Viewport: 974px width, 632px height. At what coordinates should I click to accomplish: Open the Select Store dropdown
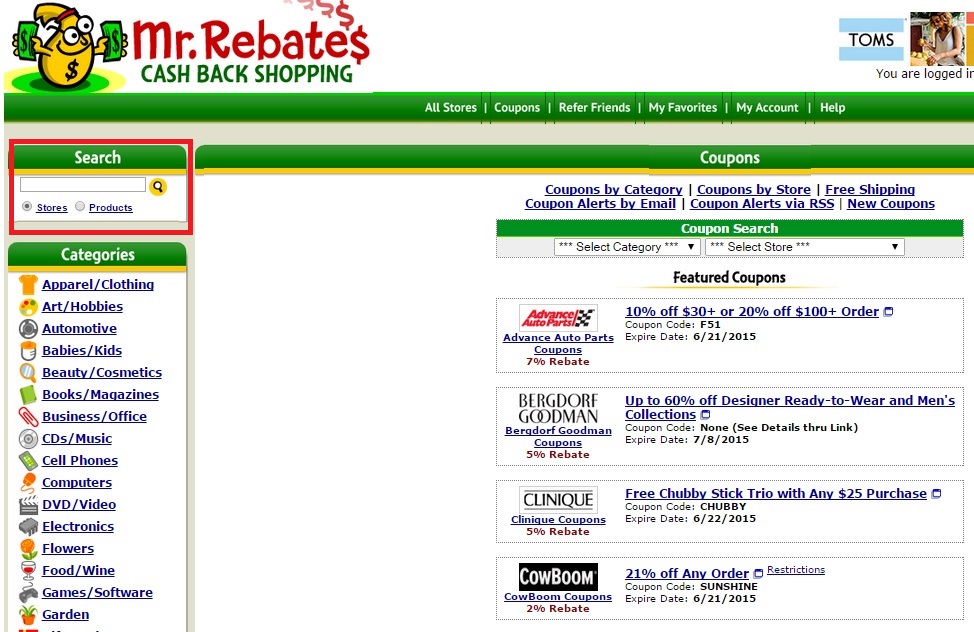click(x=804, y=247)
